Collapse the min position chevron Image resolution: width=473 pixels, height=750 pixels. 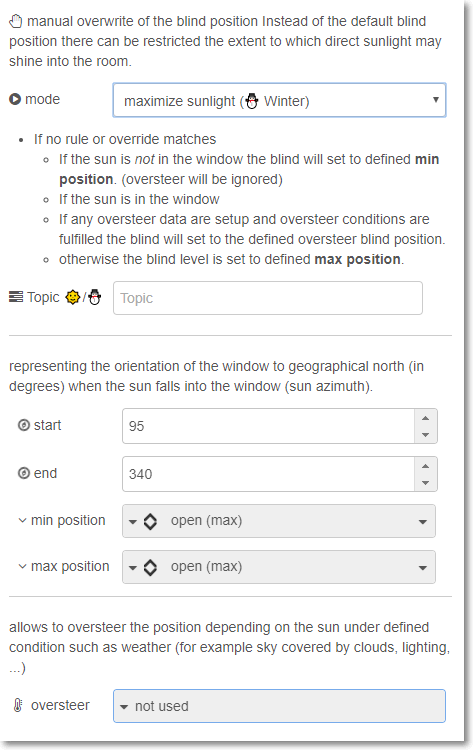tap(22, 520)
